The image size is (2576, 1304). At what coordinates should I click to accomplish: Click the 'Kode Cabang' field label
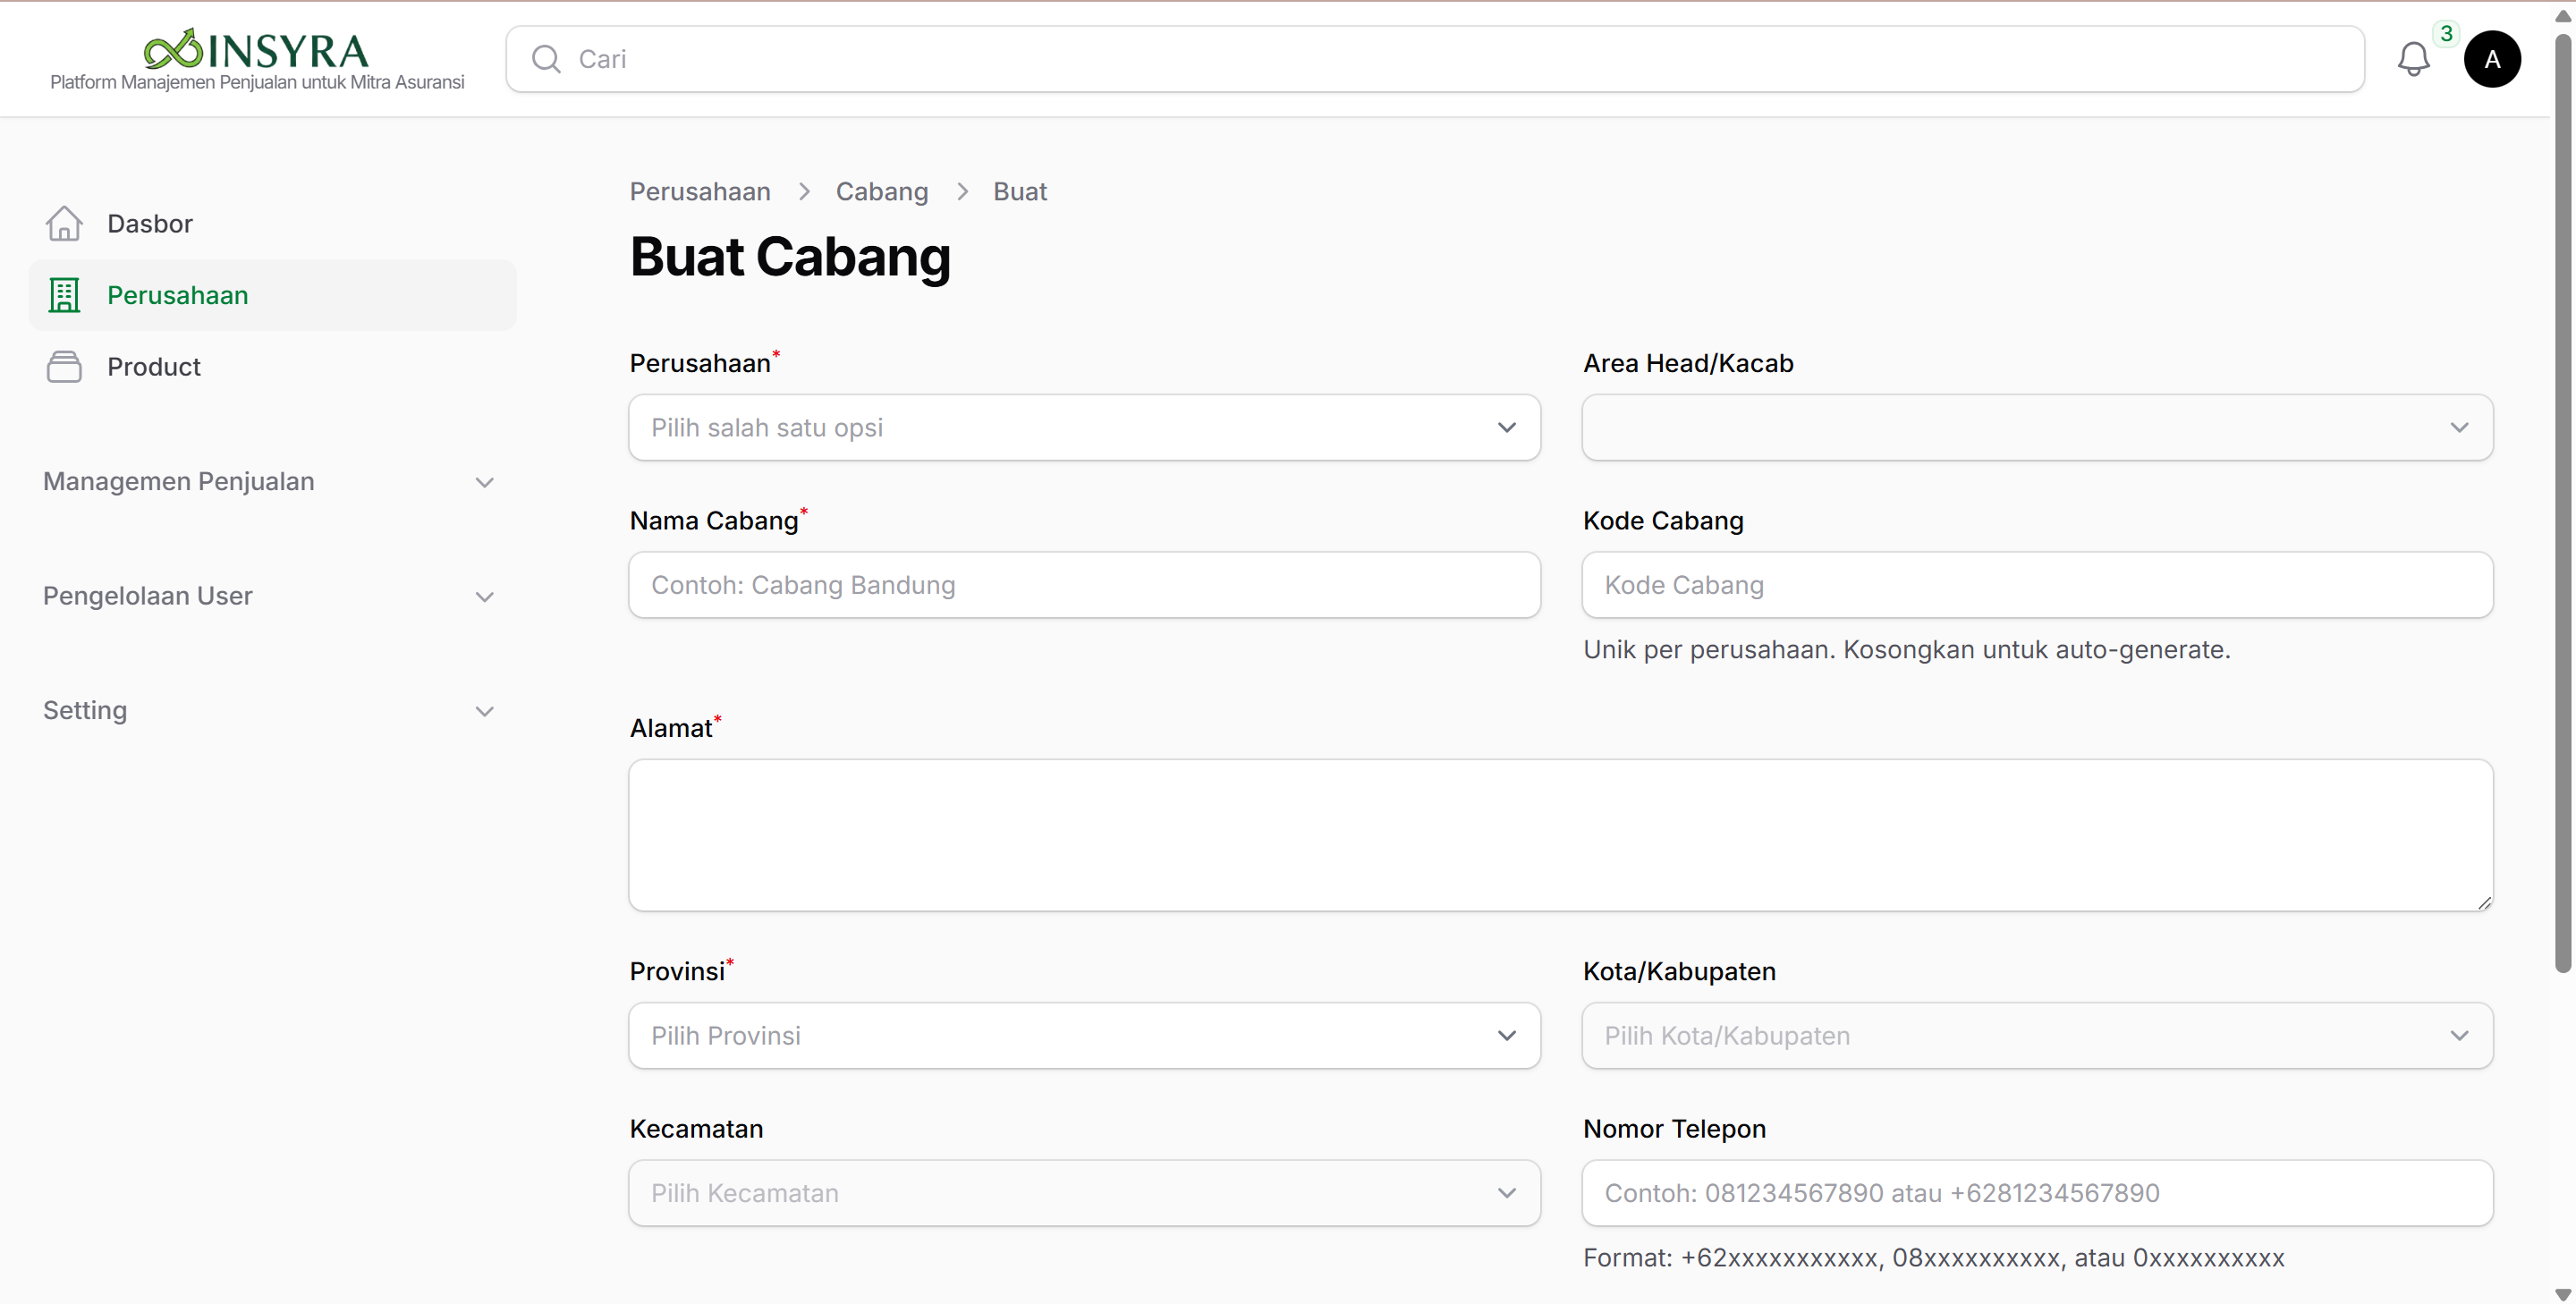(1663, 521)
